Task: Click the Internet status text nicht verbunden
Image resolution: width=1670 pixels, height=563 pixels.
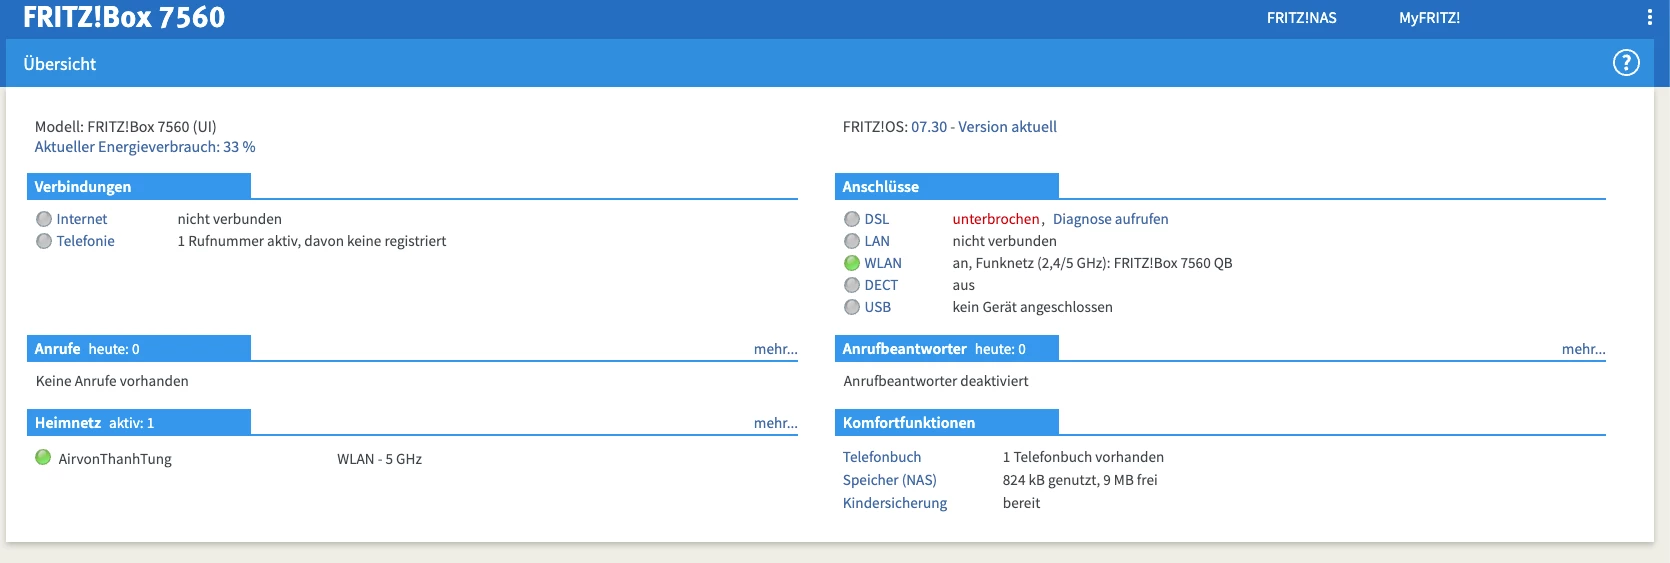Action: [x=229, y=219]
